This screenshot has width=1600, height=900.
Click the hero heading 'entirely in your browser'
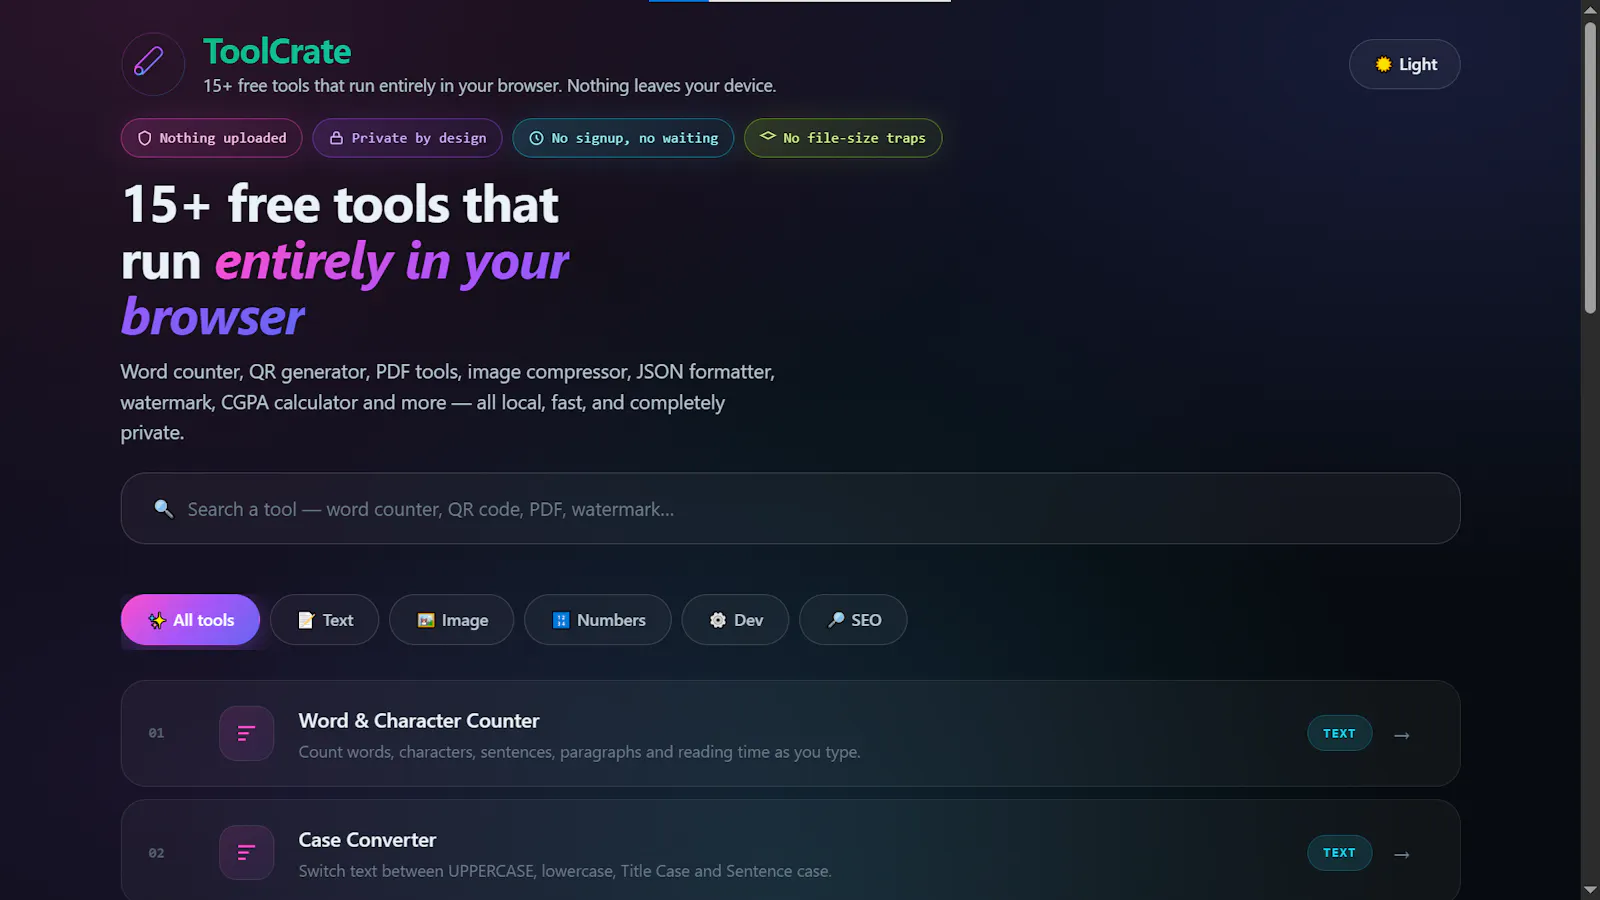(345, 289)
